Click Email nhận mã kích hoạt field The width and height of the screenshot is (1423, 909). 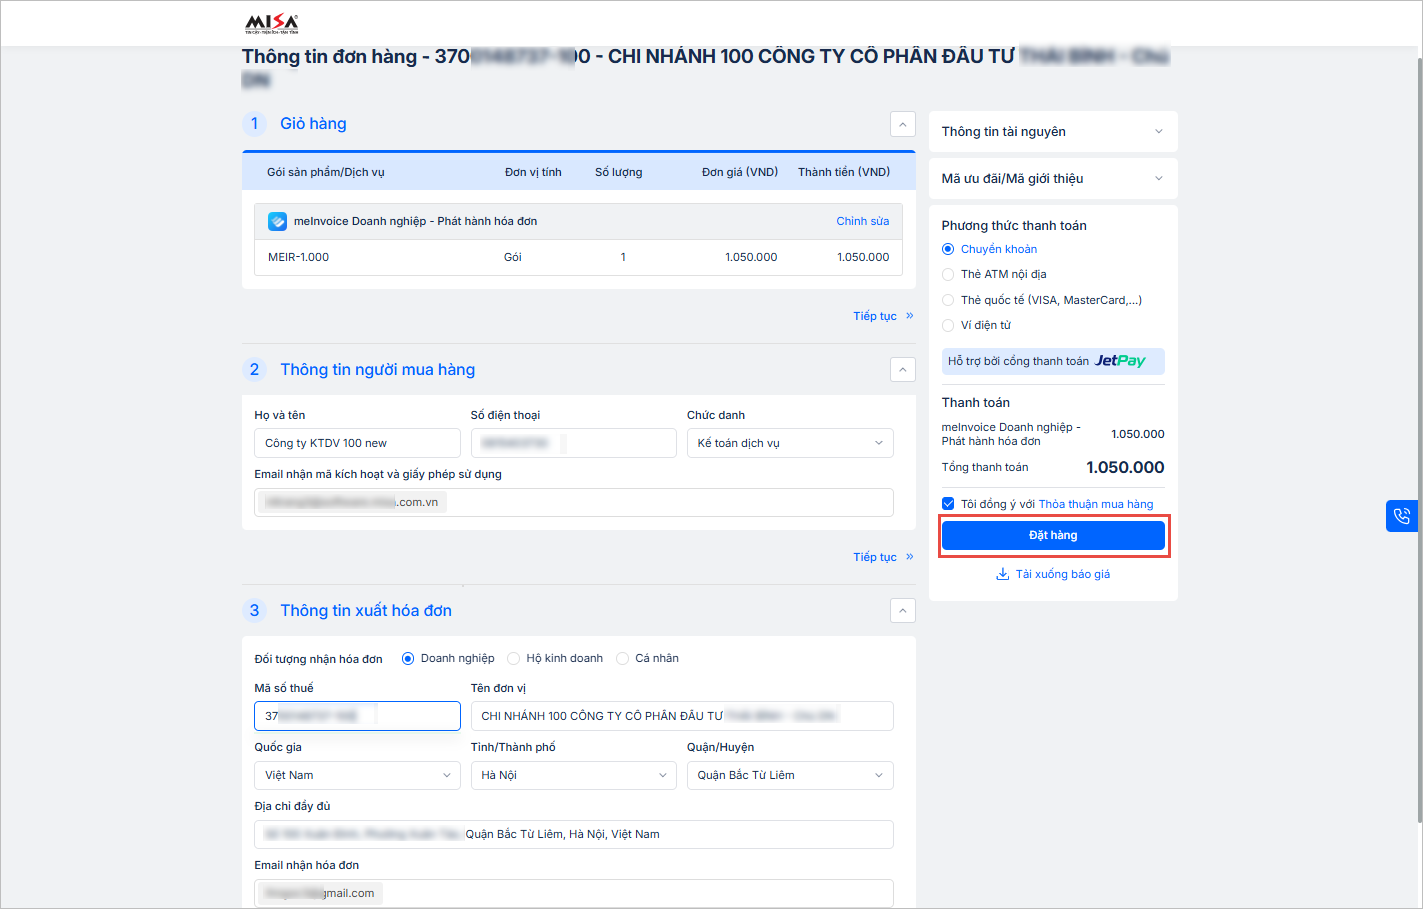(x=574, y=502)
